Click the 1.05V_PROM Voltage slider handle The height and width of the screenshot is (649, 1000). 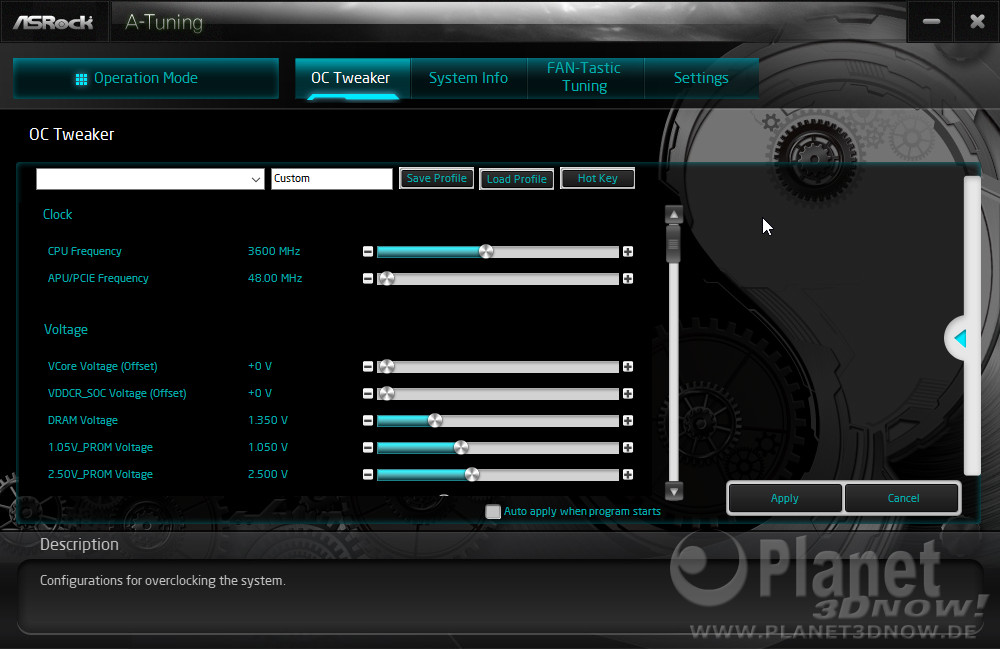click(x=461, y=448)
